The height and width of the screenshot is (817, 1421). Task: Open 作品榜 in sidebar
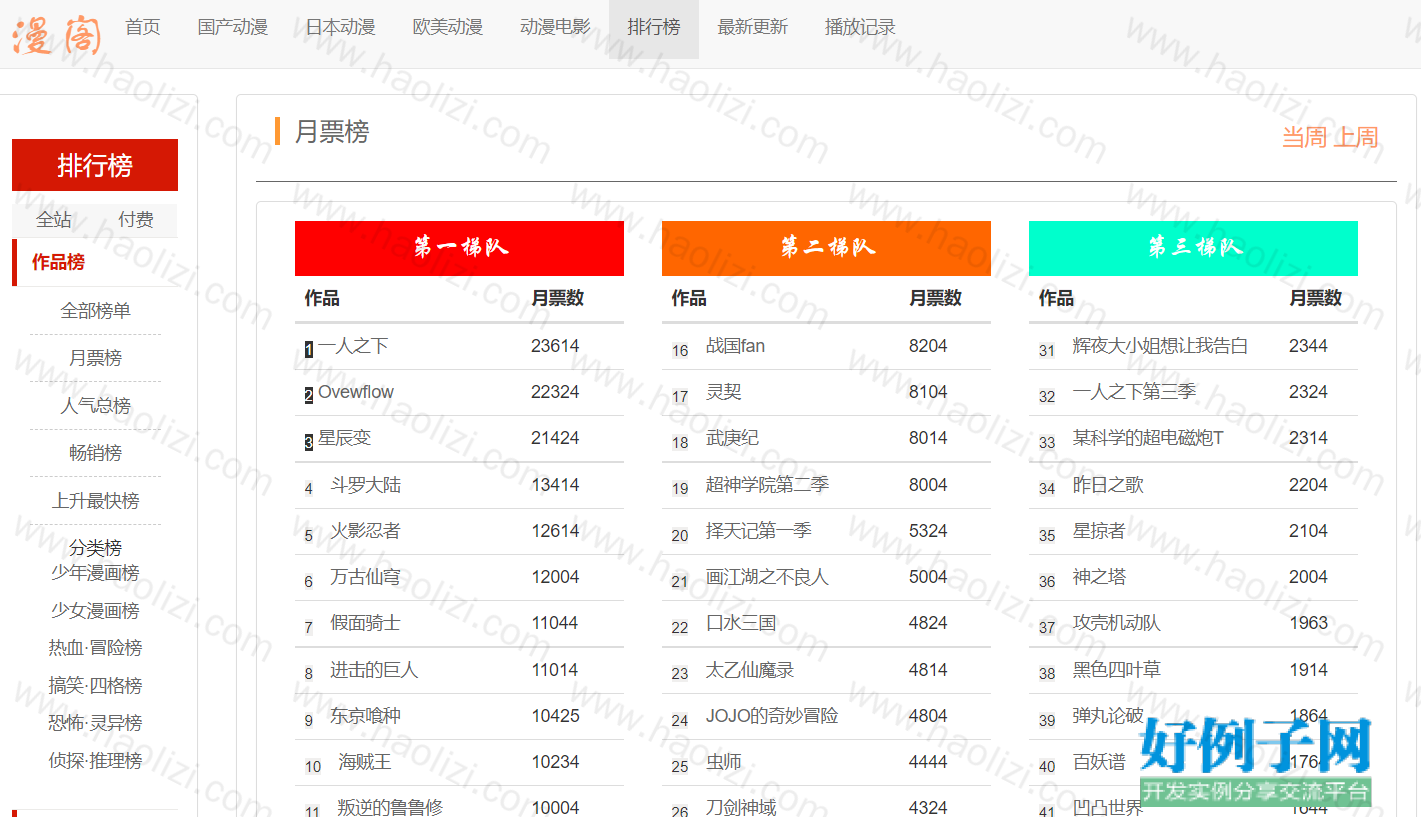58,262
